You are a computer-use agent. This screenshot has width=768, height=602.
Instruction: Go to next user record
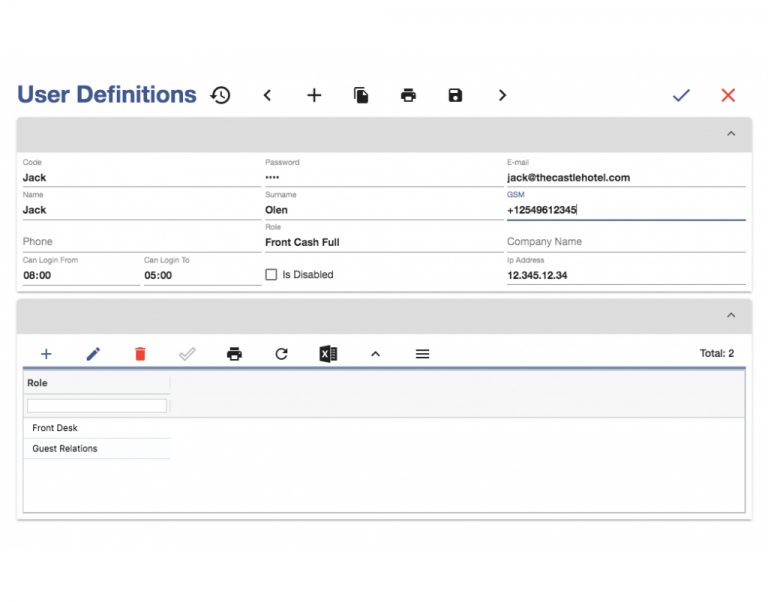coord(502,95)
